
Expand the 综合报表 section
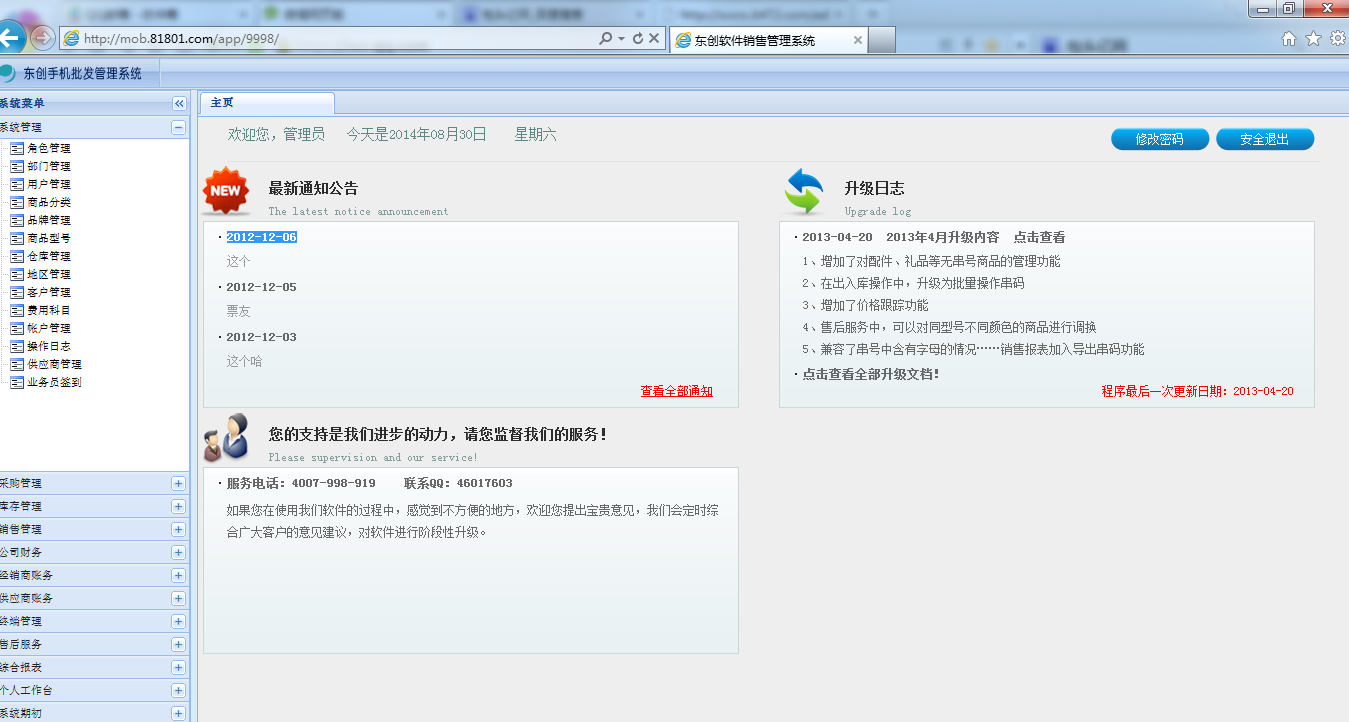point(178,667)
